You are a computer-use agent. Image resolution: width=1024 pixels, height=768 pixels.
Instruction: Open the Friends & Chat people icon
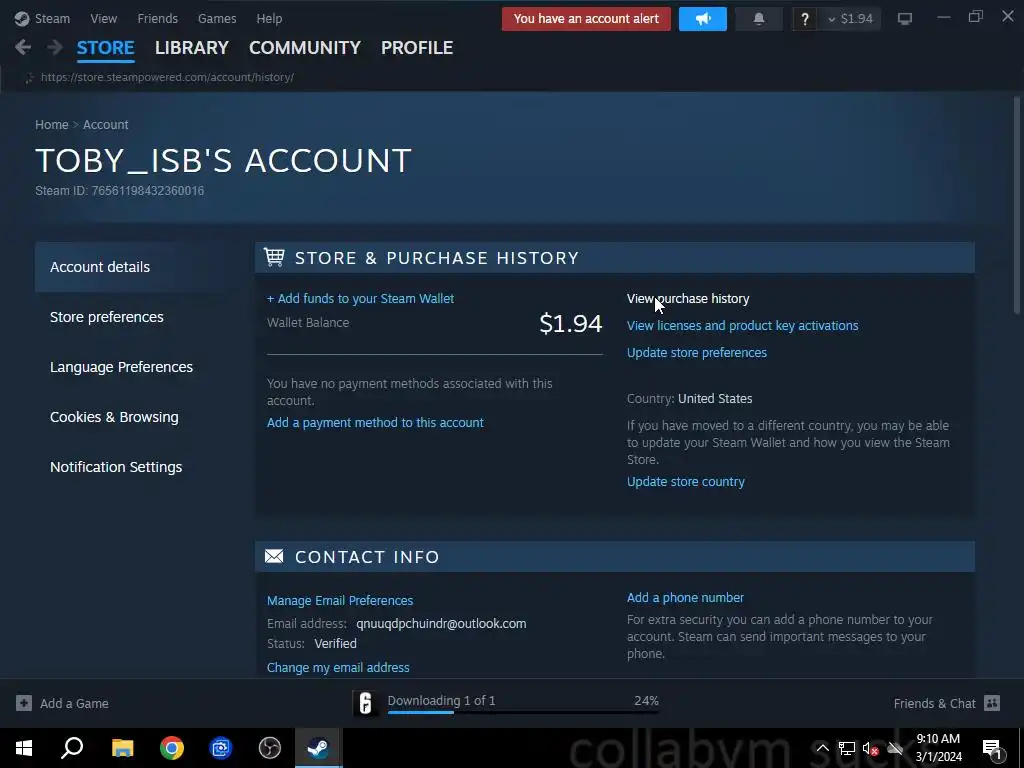[x=992, y=703]
